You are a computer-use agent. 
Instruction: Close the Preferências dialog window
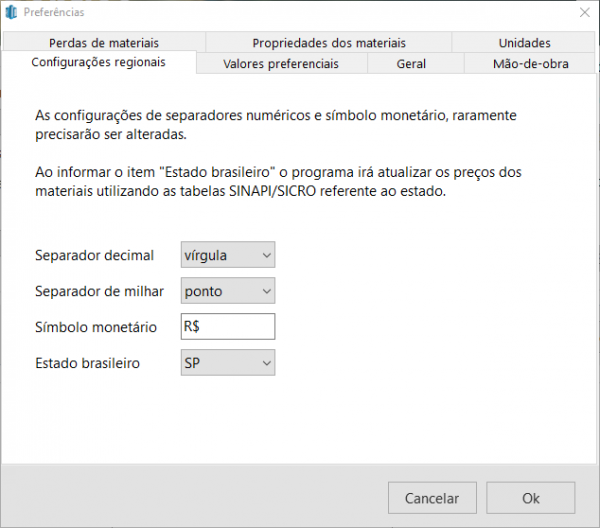584,12
